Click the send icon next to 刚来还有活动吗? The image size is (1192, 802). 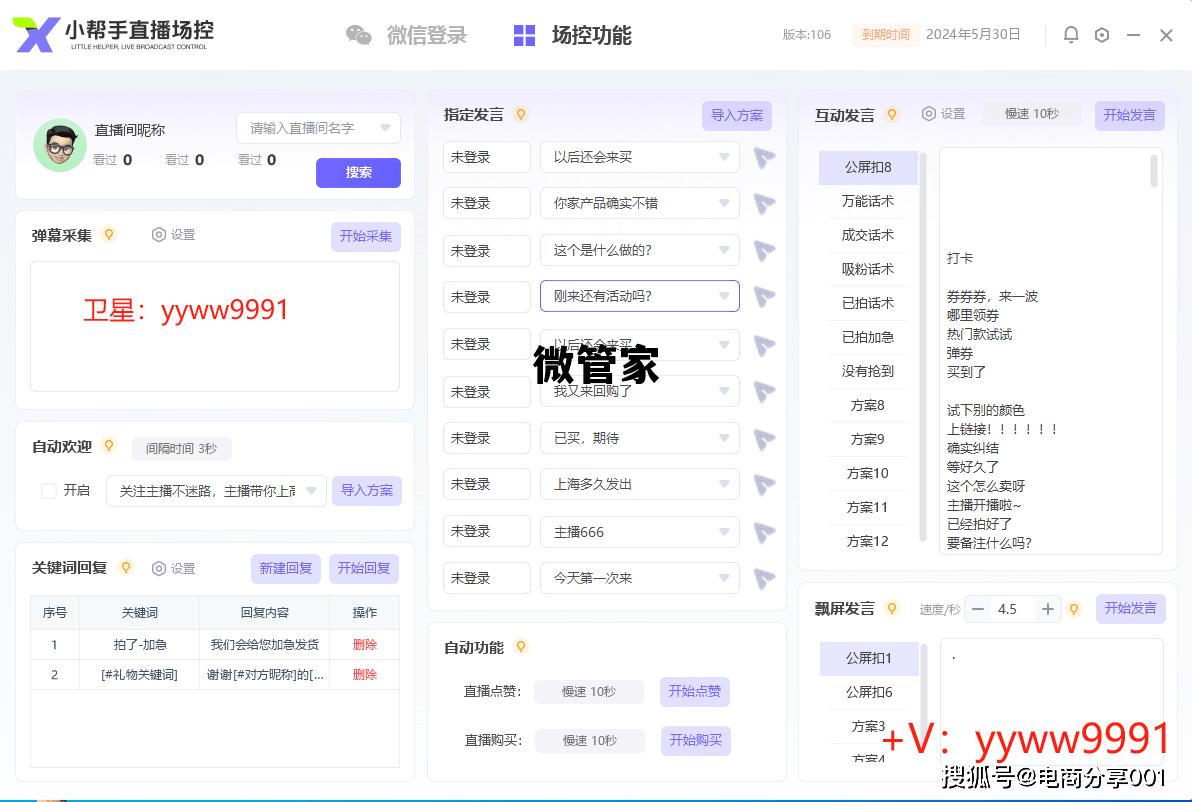(764, 296)
